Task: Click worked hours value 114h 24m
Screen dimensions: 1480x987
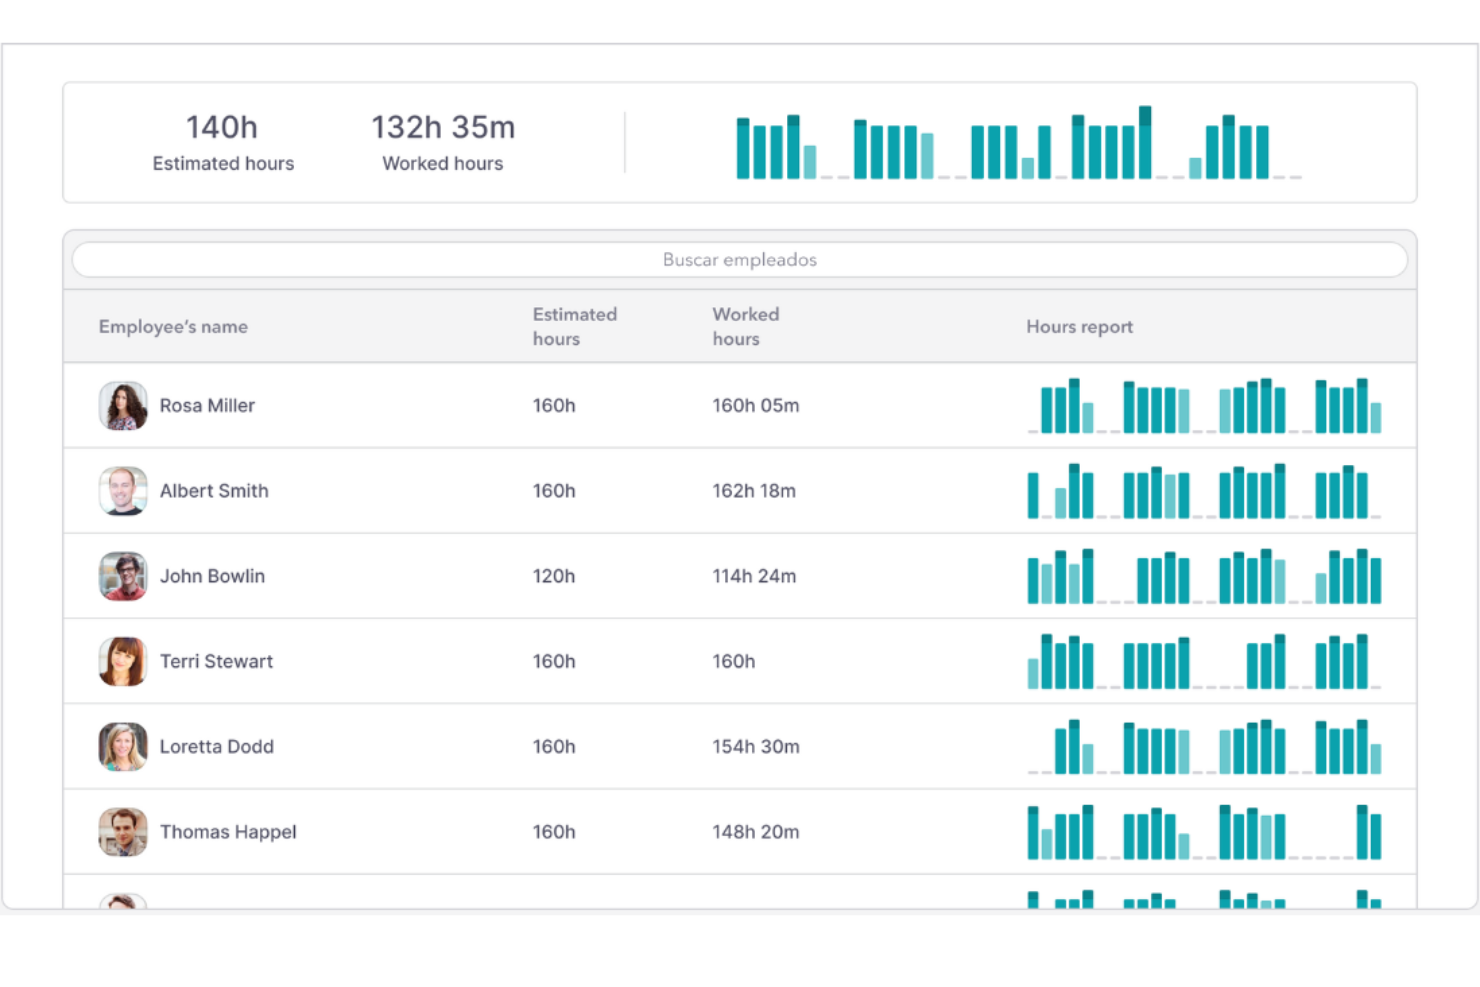Action: pos(754,576)
